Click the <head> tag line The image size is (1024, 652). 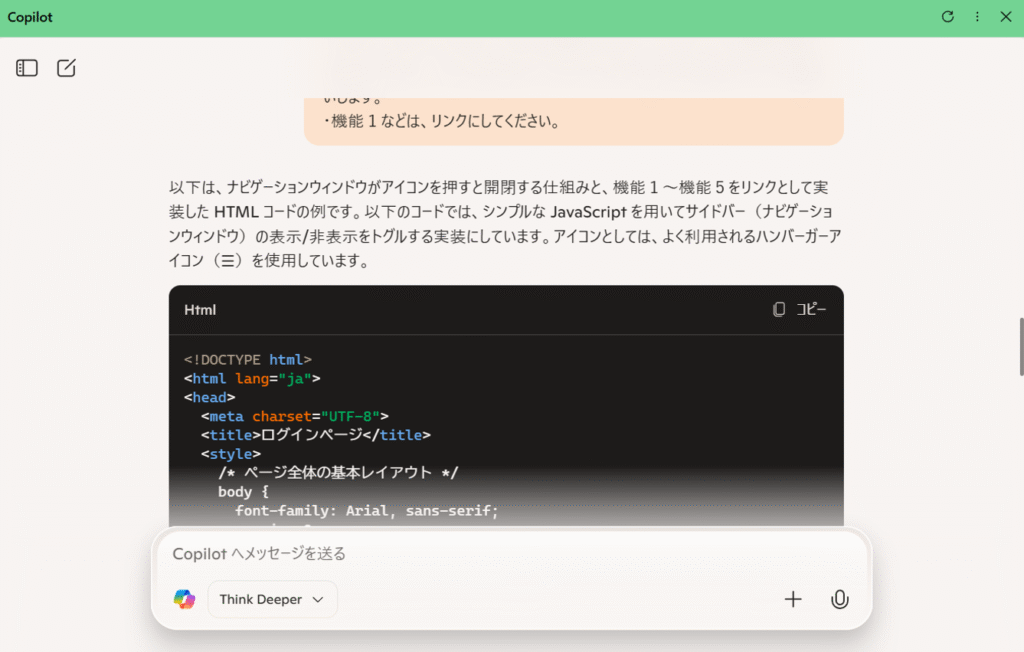pyautogui.click(x=209, y=397)
